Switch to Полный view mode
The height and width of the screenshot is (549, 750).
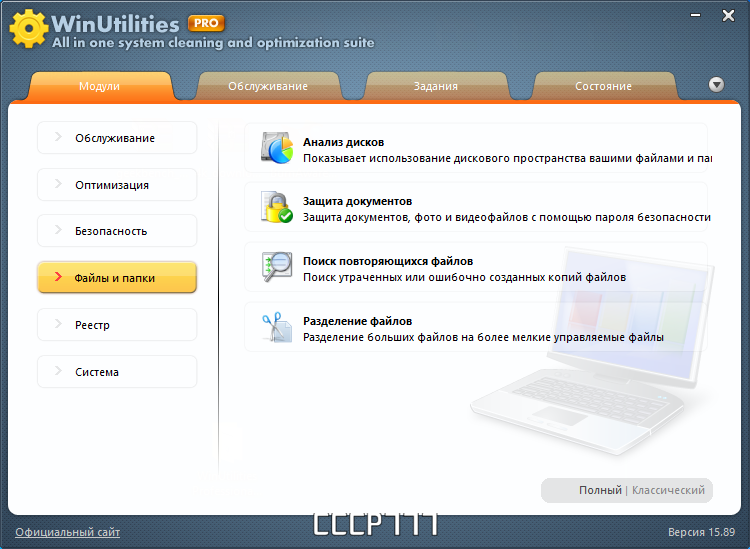tap(600, 490)
